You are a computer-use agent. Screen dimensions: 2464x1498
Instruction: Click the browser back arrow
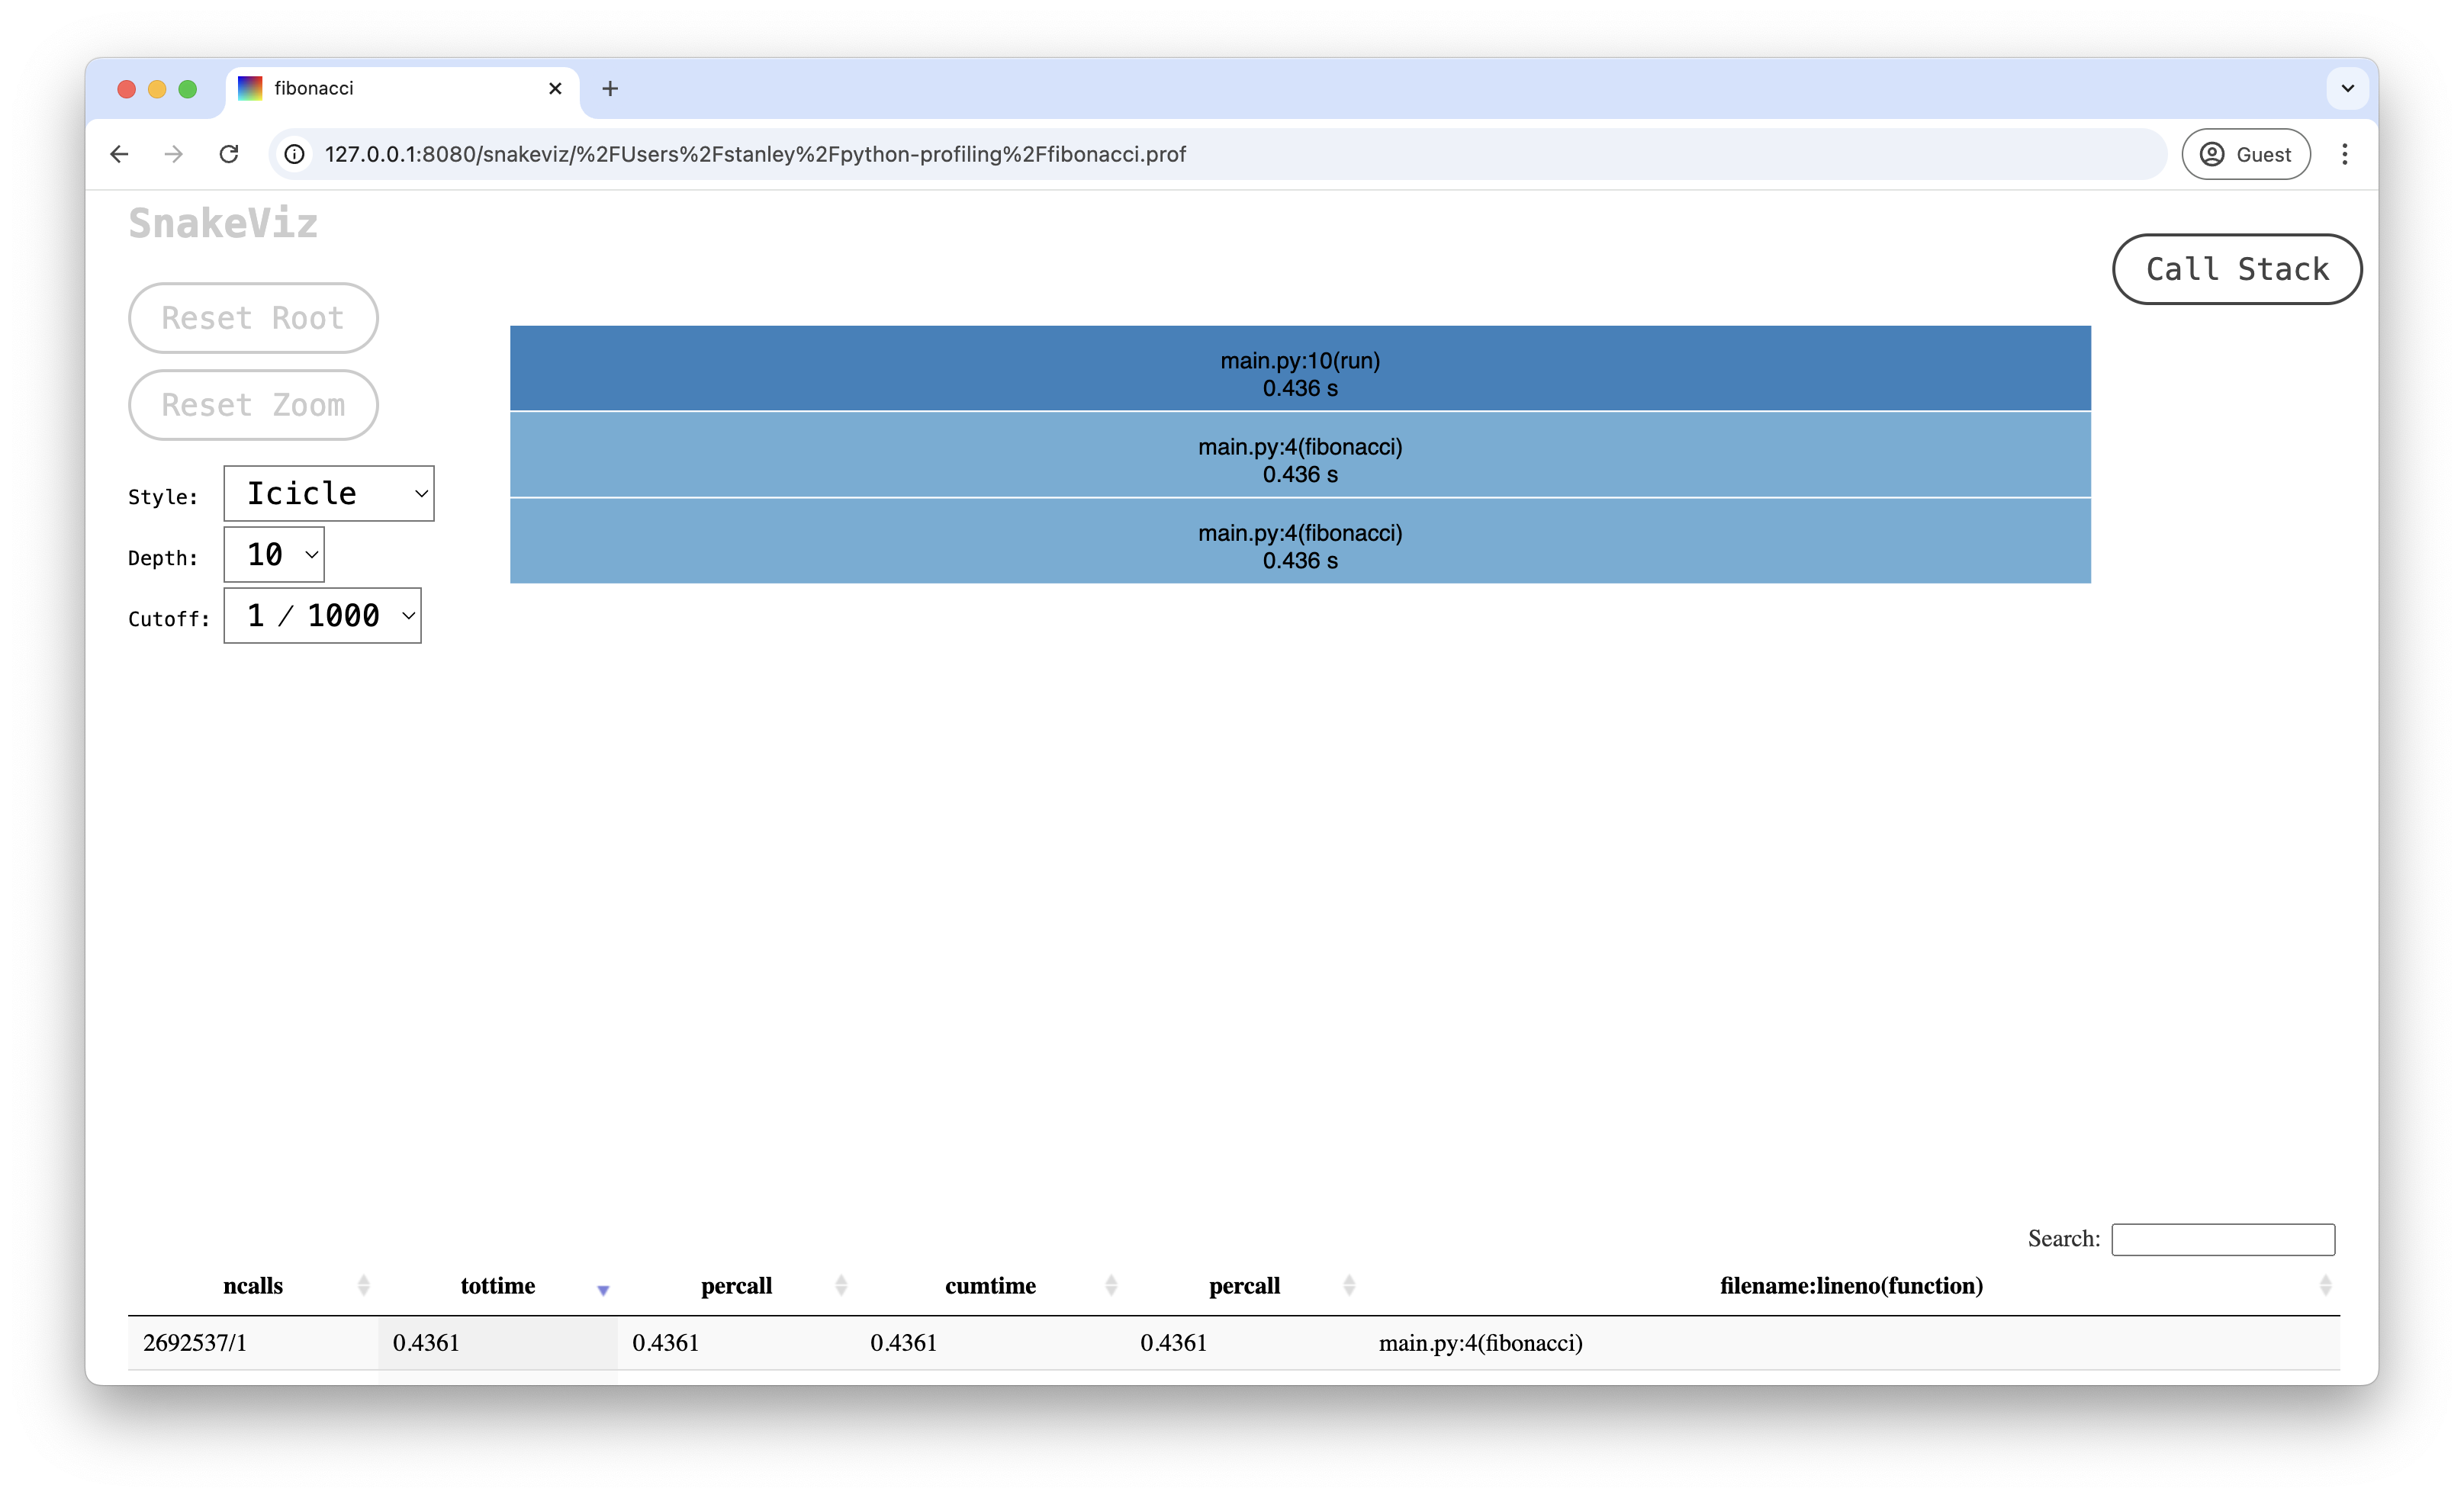[x=119, y=154]
